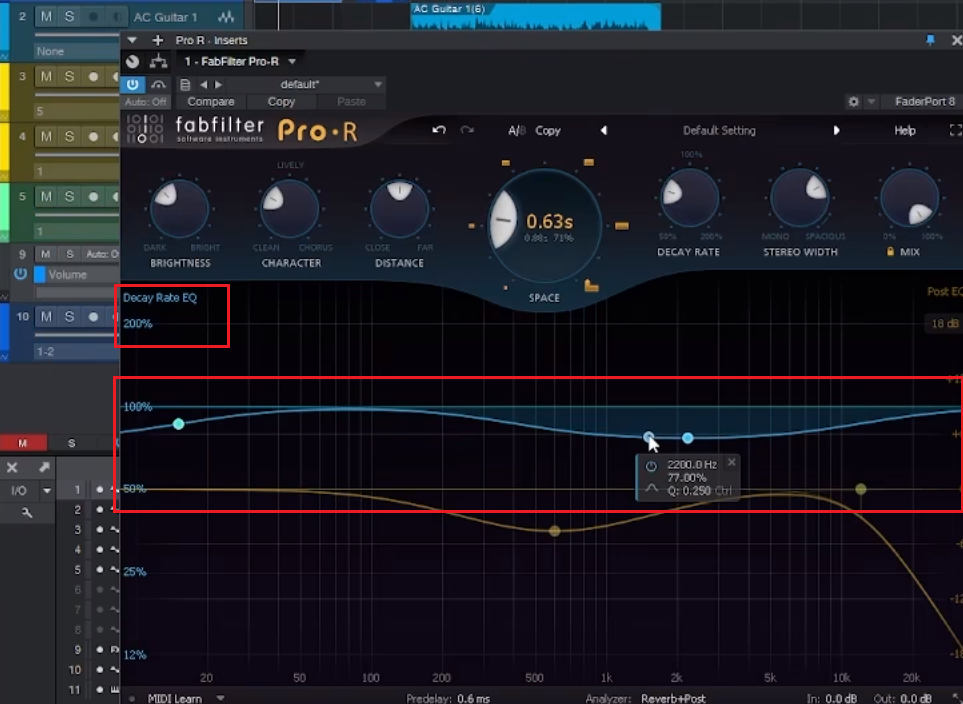
Task: Toggle the Pro-R plugin power button
Action: pos(133,85)
